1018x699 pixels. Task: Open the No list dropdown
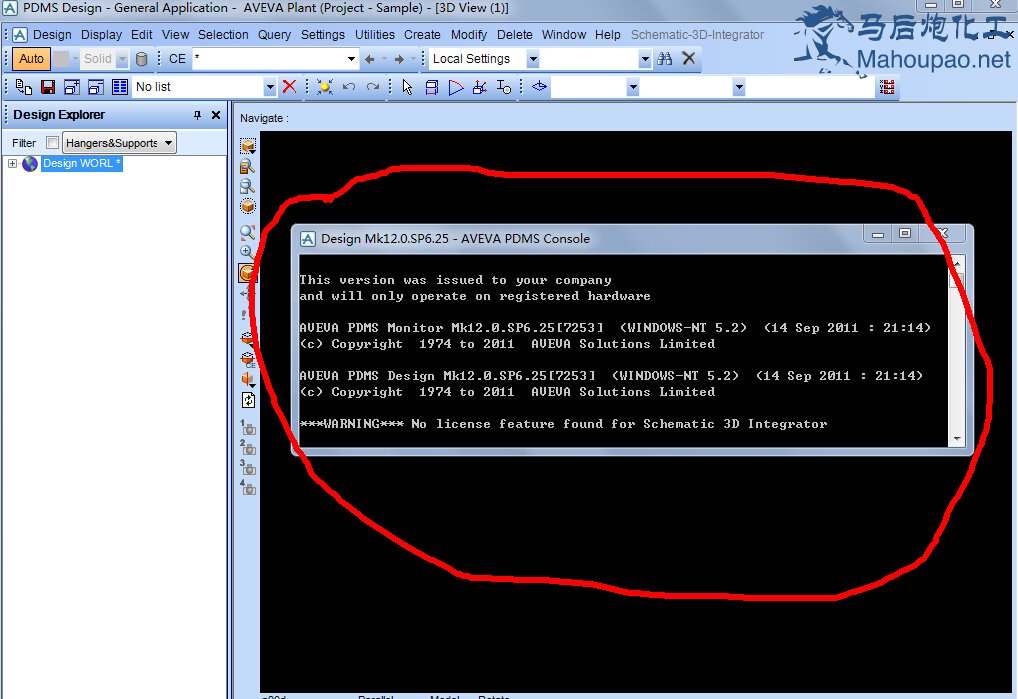point(270,87)
